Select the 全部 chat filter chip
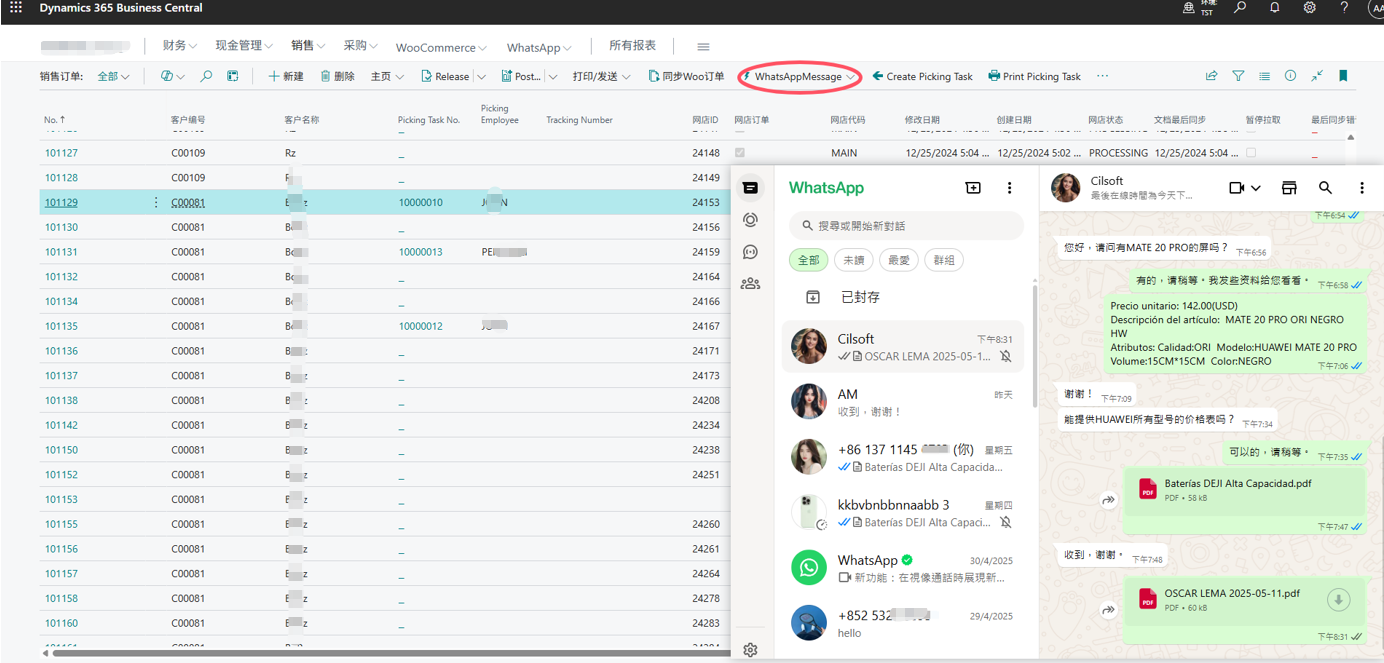1384x663 pixels. click(x=808, y=260)
